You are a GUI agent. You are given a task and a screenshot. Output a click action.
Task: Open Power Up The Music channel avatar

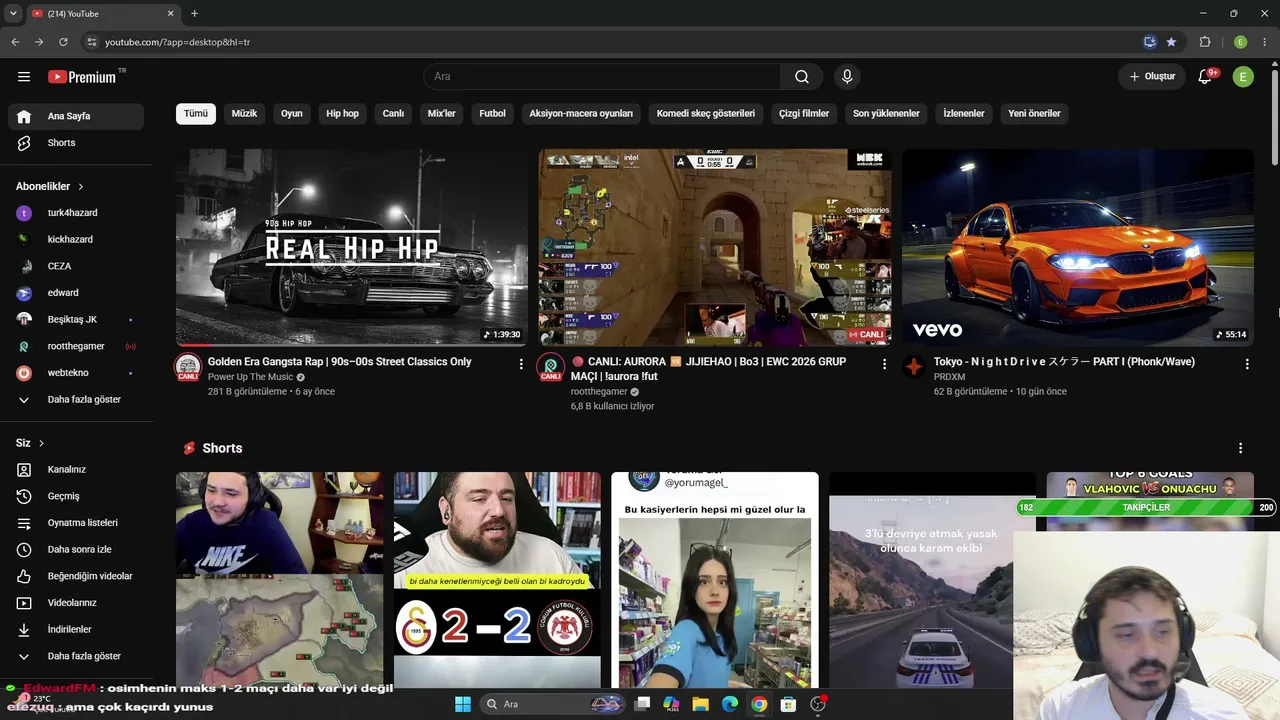[188, 367]
